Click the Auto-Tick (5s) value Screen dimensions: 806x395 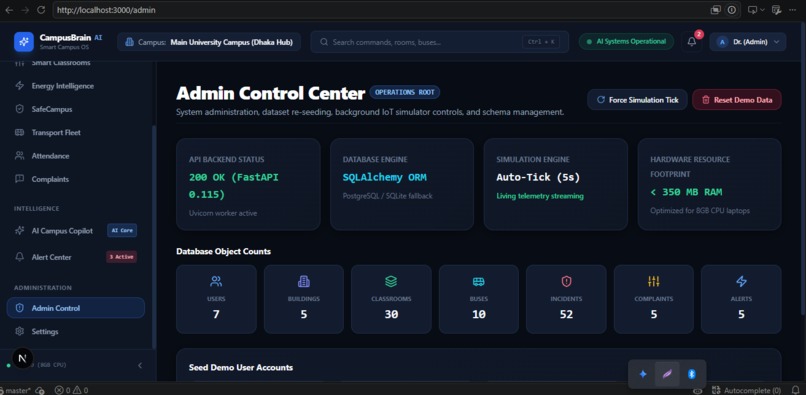point(538,177)
